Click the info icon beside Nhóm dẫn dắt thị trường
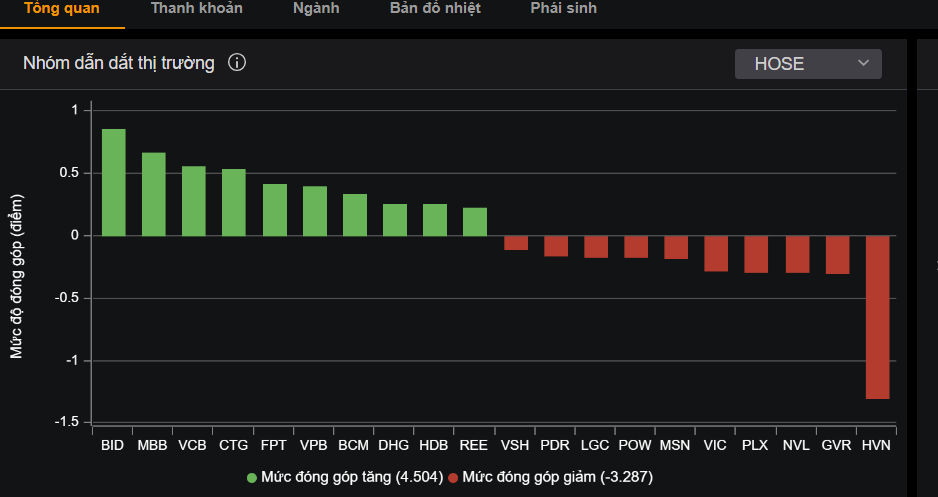 (237, 63)
